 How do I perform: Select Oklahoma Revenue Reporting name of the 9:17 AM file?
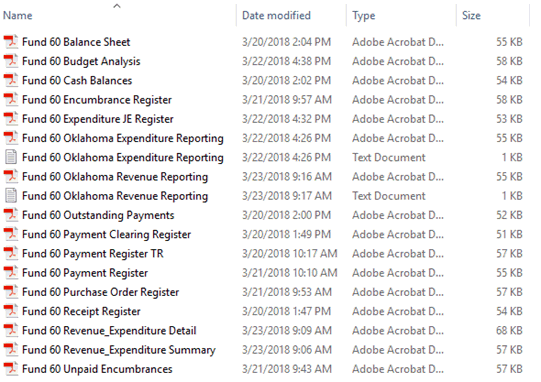click(x=115, y=196)
